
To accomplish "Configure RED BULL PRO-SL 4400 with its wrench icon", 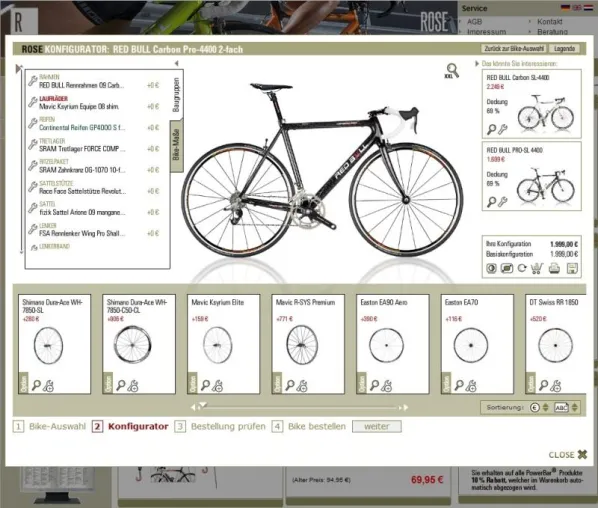I will 503,201.
